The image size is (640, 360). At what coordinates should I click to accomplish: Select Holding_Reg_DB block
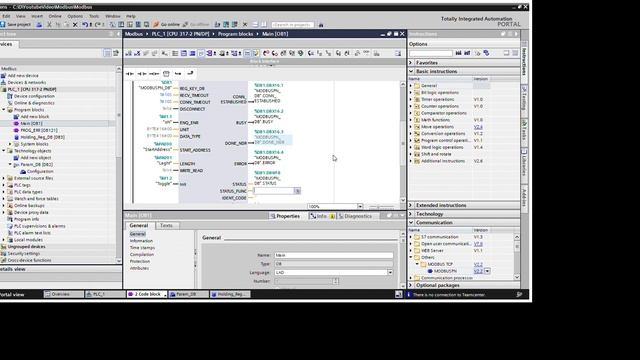[42, 137]
